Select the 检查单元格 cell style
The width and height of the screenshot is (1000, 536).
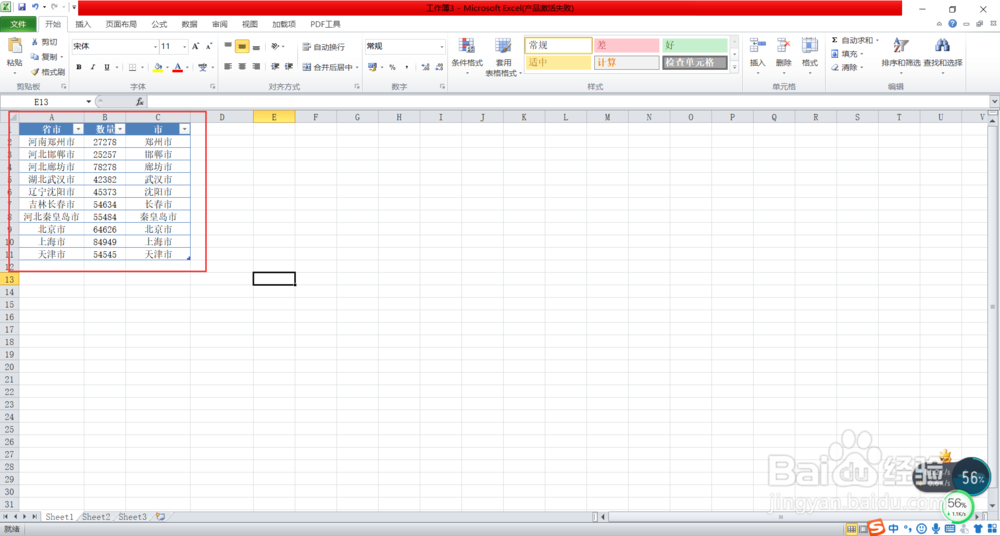(695, 63)
